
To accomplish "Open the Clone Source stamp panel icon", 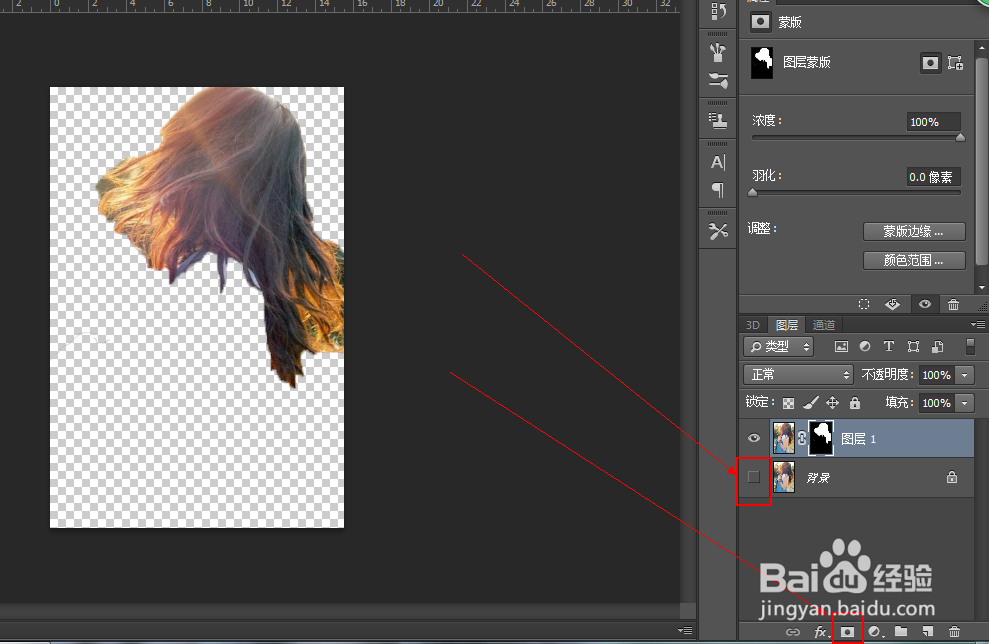I will click(x=718, y=120).
